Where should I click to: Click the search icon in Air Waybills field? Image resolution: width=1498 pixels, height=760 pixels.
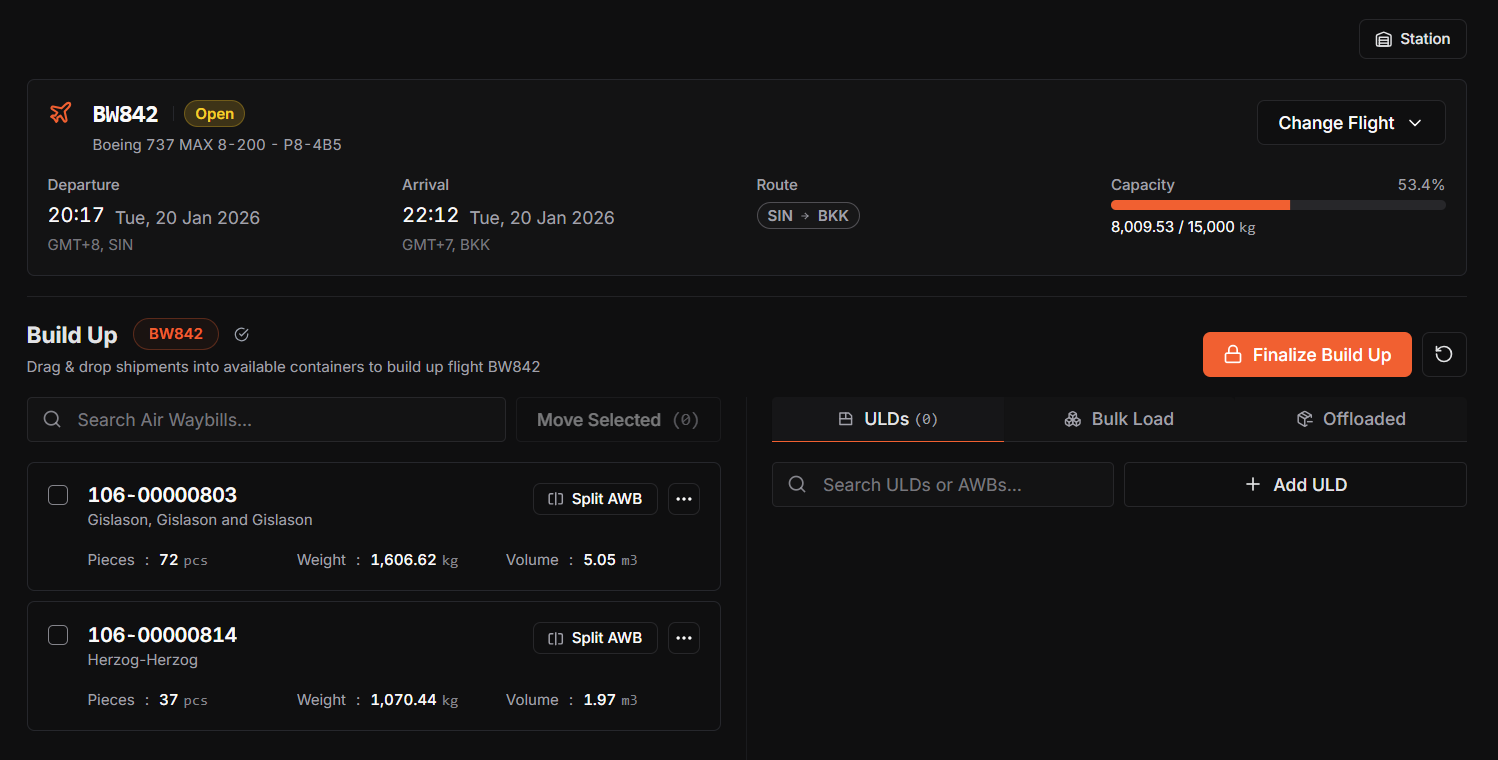(x=51, y=419)
